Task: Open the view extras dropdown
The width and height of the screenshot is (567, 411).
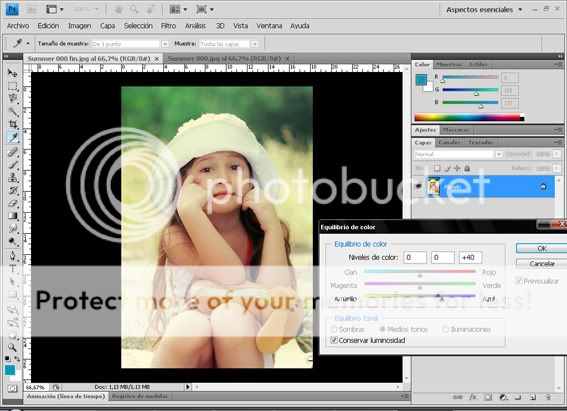Action: coord(55,9)
